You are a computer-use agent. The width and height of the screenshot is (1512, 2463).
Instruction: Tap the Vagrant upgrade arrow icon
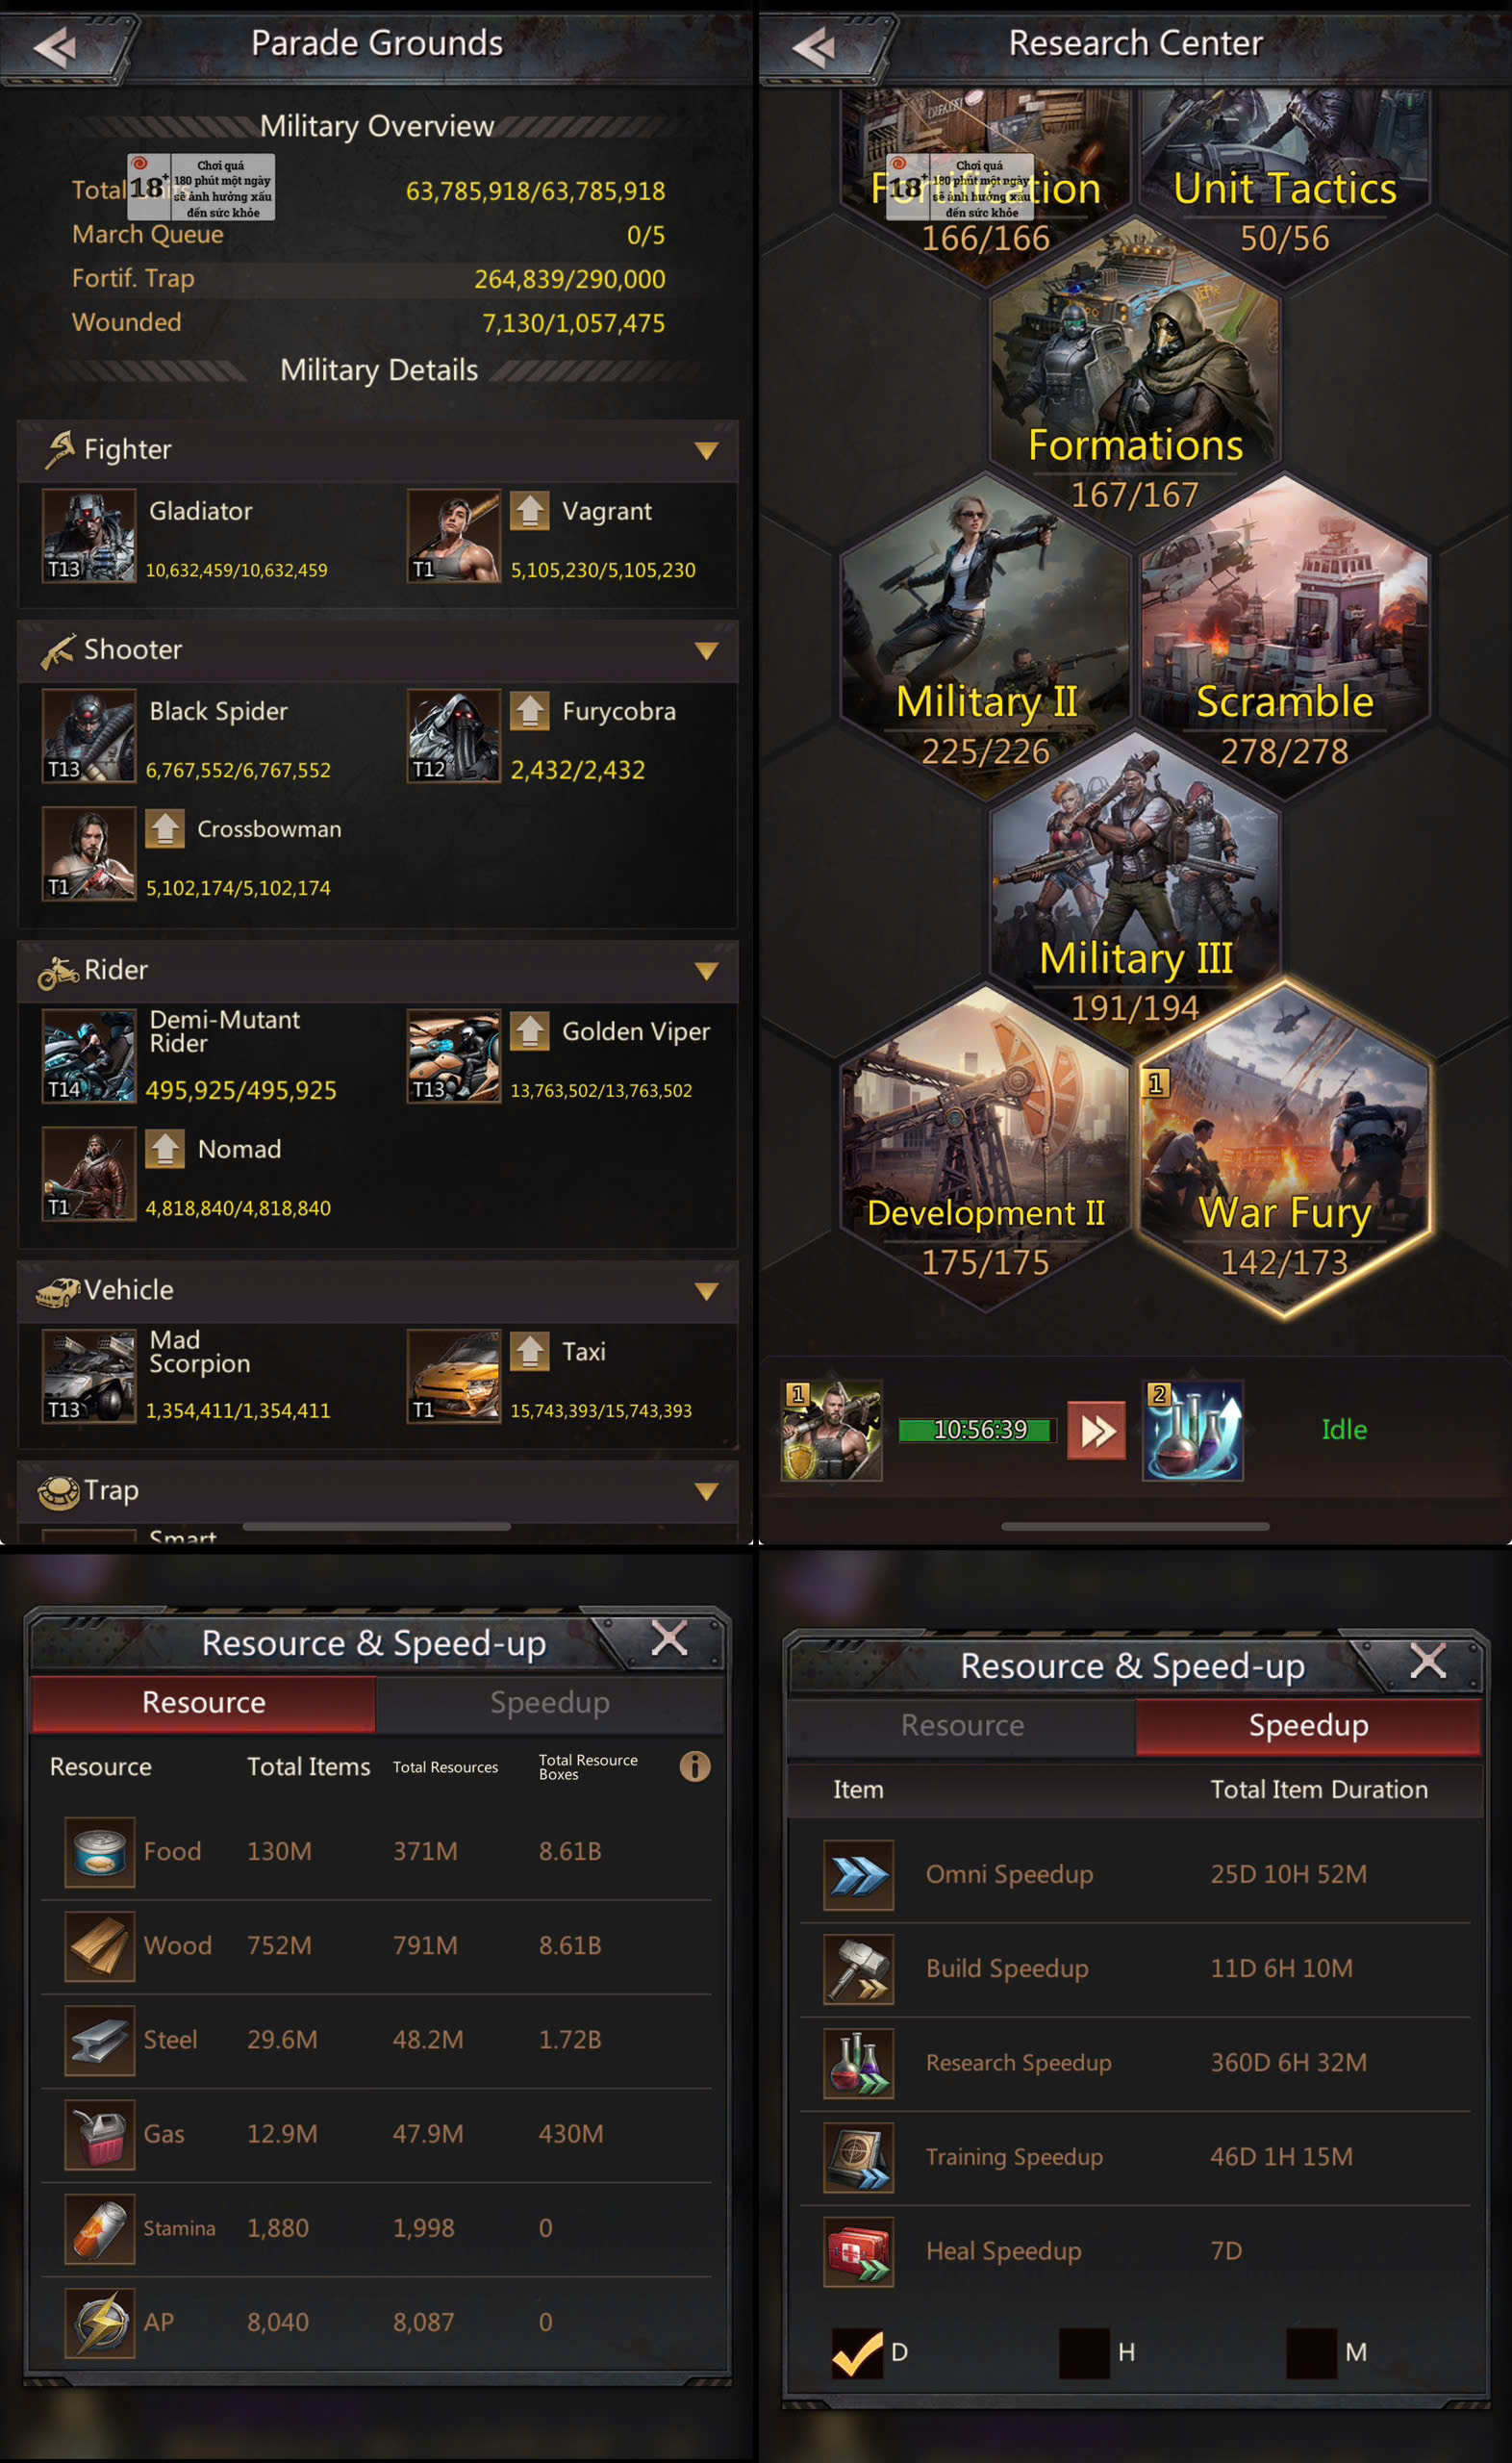pyautogui.click(x=530, y=511)
